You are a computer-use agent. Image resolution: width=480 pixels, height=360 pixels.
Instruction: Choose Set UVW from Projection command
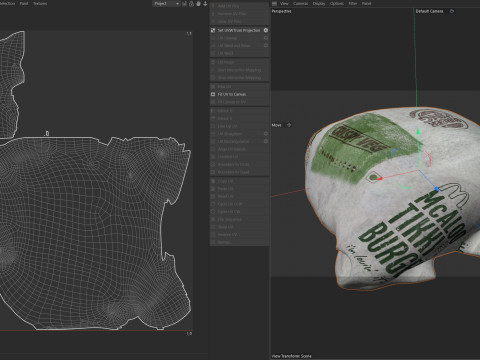tap(239, 30)
